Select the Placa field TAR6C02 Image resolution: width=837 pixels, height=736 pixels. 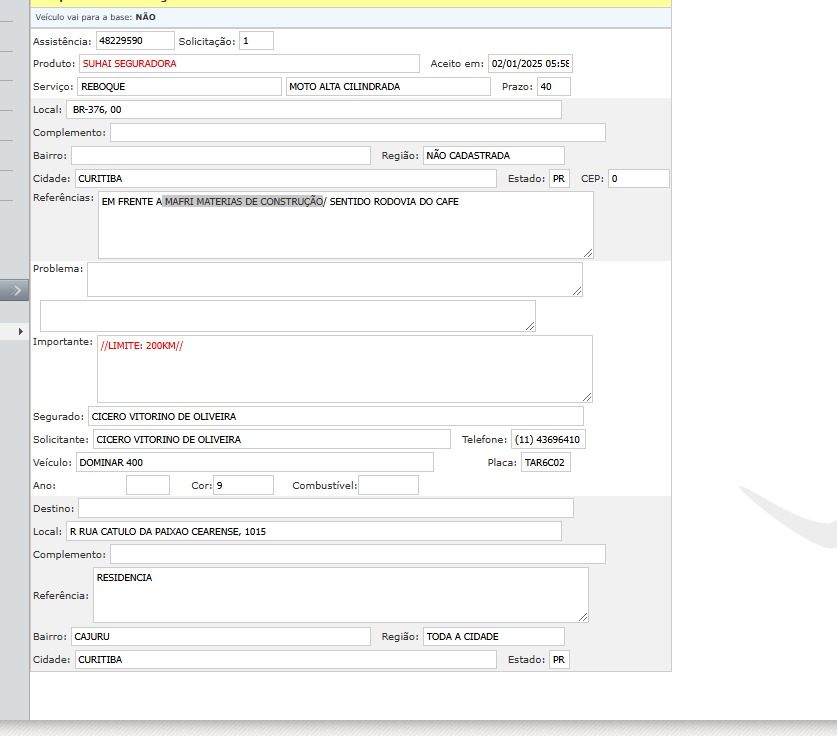(545, 463)
